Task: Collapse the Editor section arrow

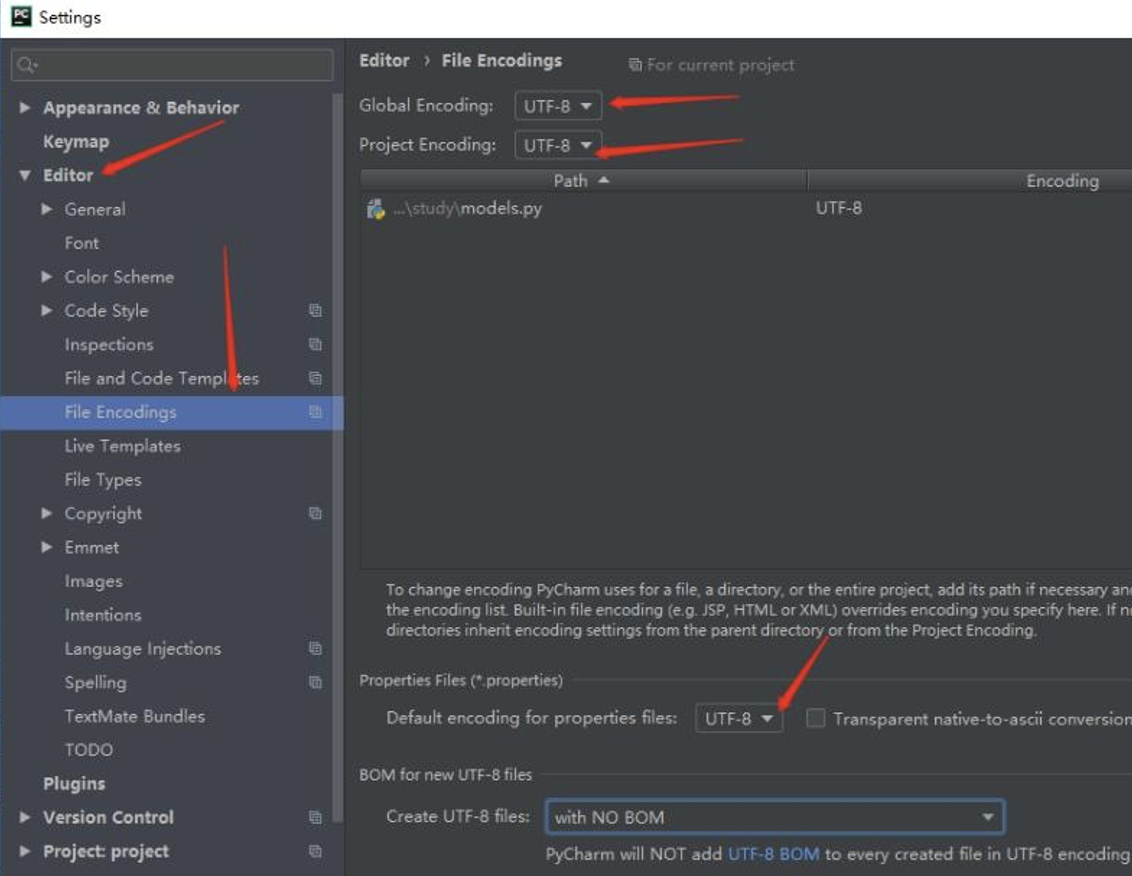Action: (25, 175)
